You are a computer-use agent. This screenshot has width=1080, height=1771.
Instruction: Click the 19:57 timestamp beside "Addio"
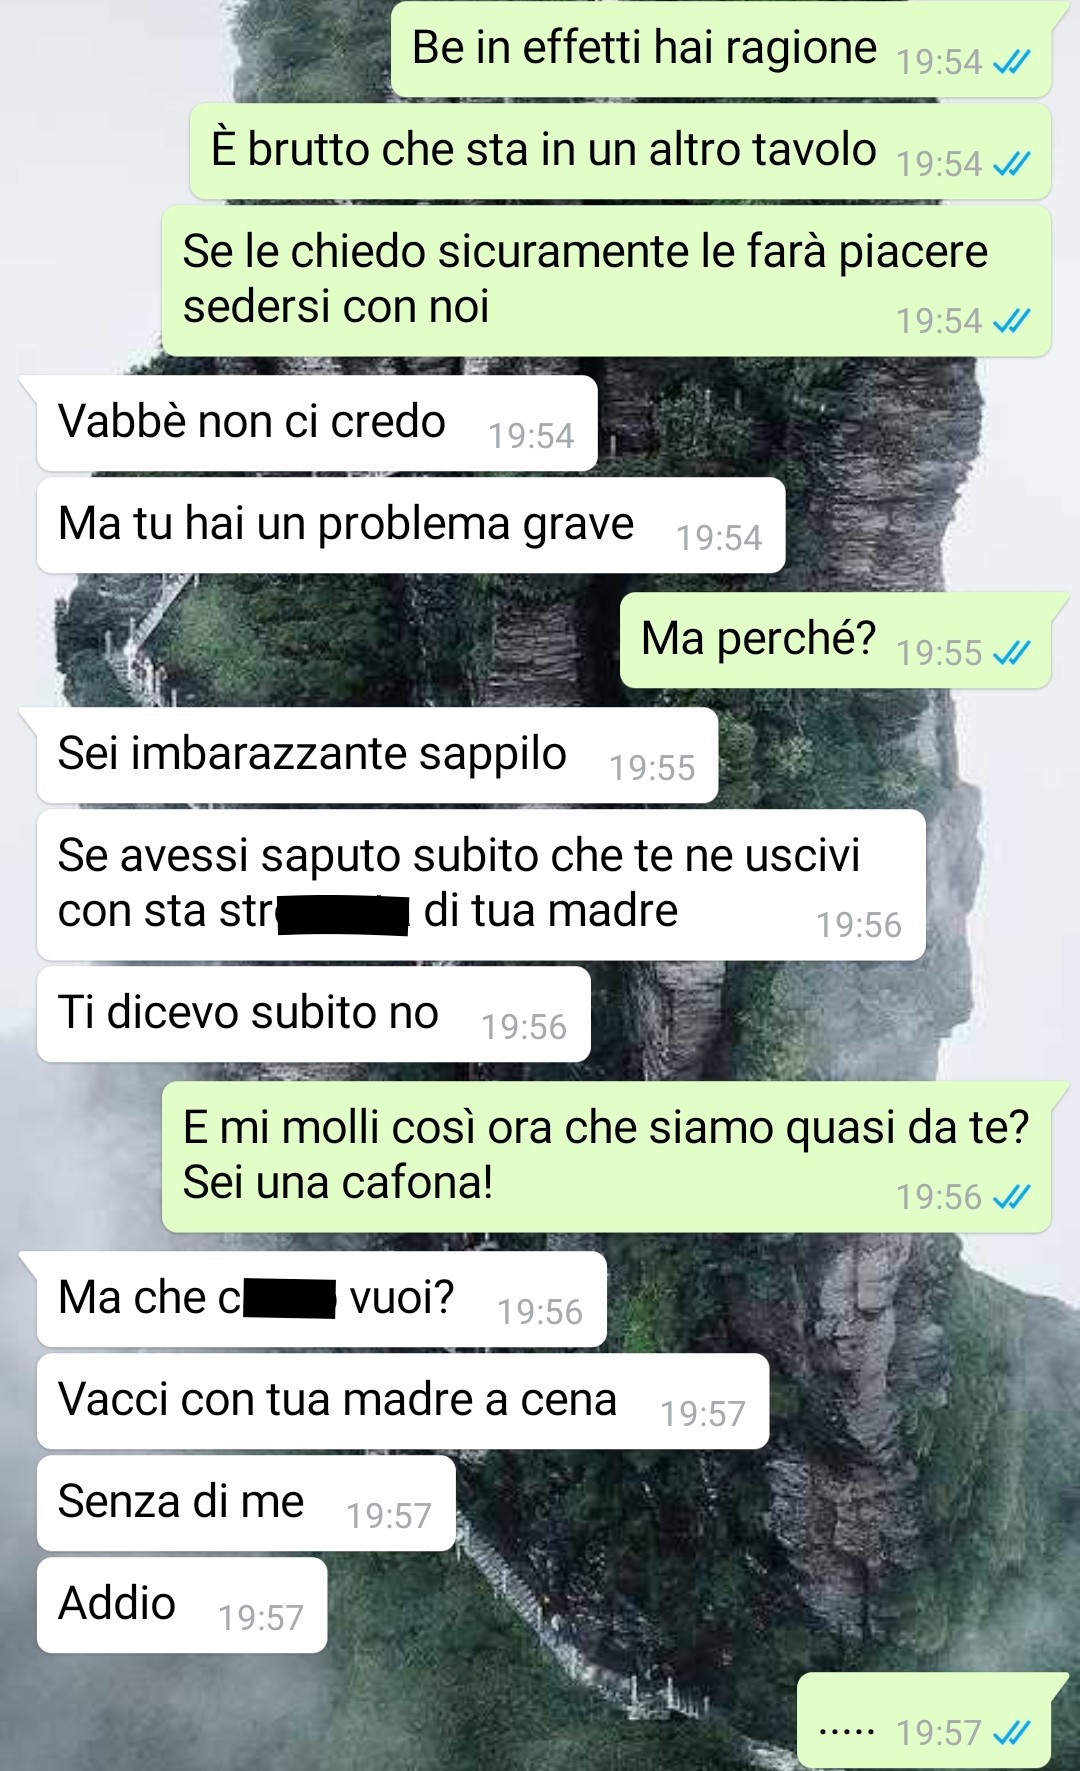click(260, 1618)
